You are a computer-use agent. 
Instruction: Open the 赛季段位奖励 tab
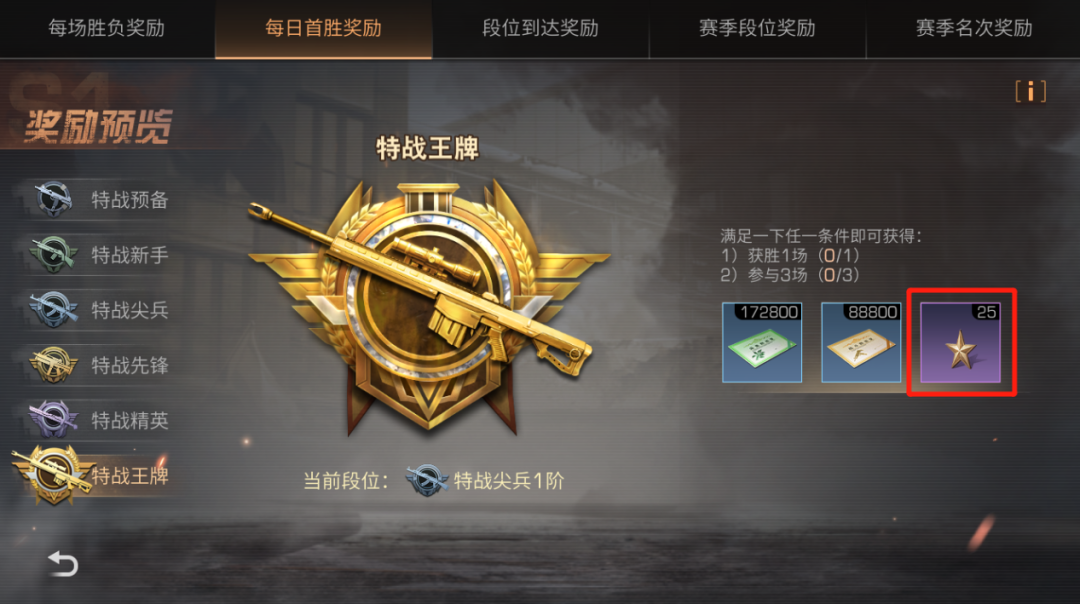(758, 28)
